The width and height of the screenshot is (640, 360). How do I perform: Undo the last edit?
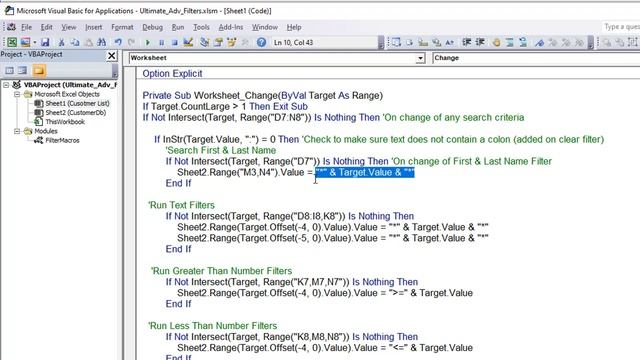(x=118, y=42)
